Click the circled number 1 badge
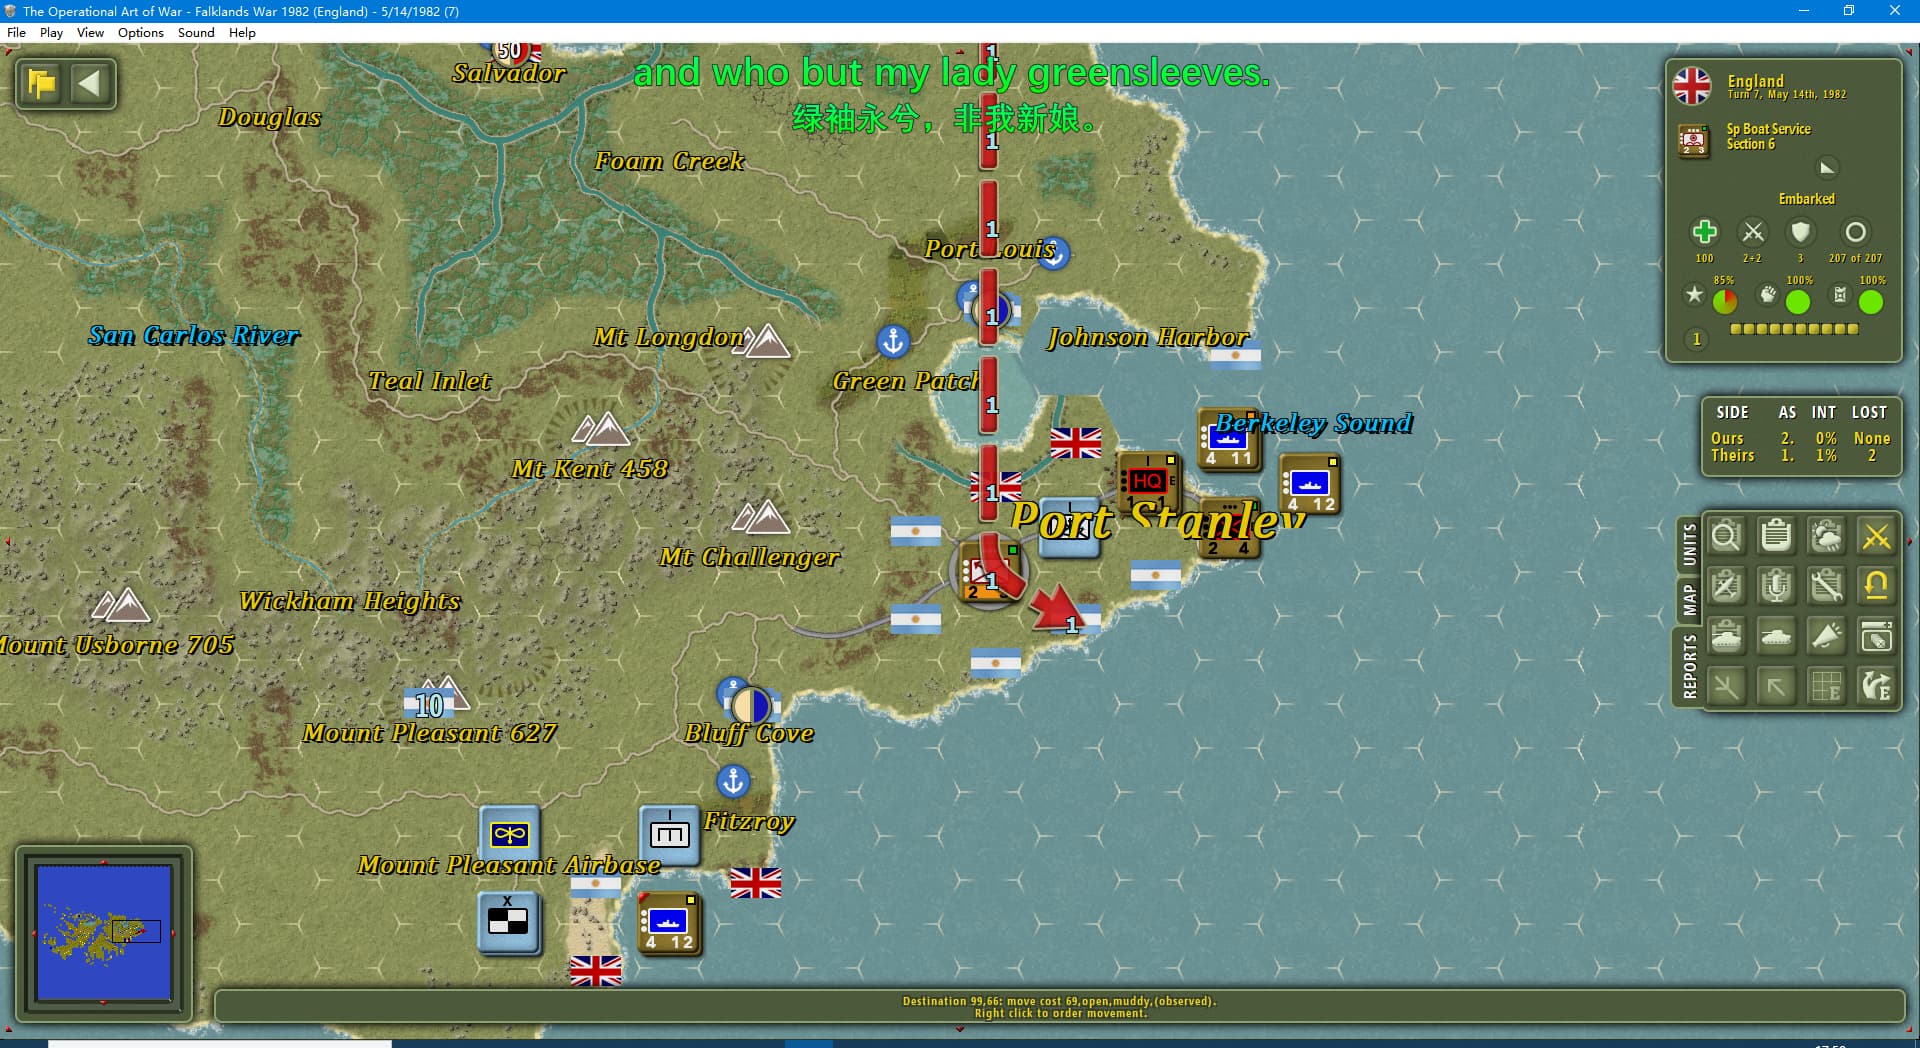1920x1048 pixels. (1696, 339)
